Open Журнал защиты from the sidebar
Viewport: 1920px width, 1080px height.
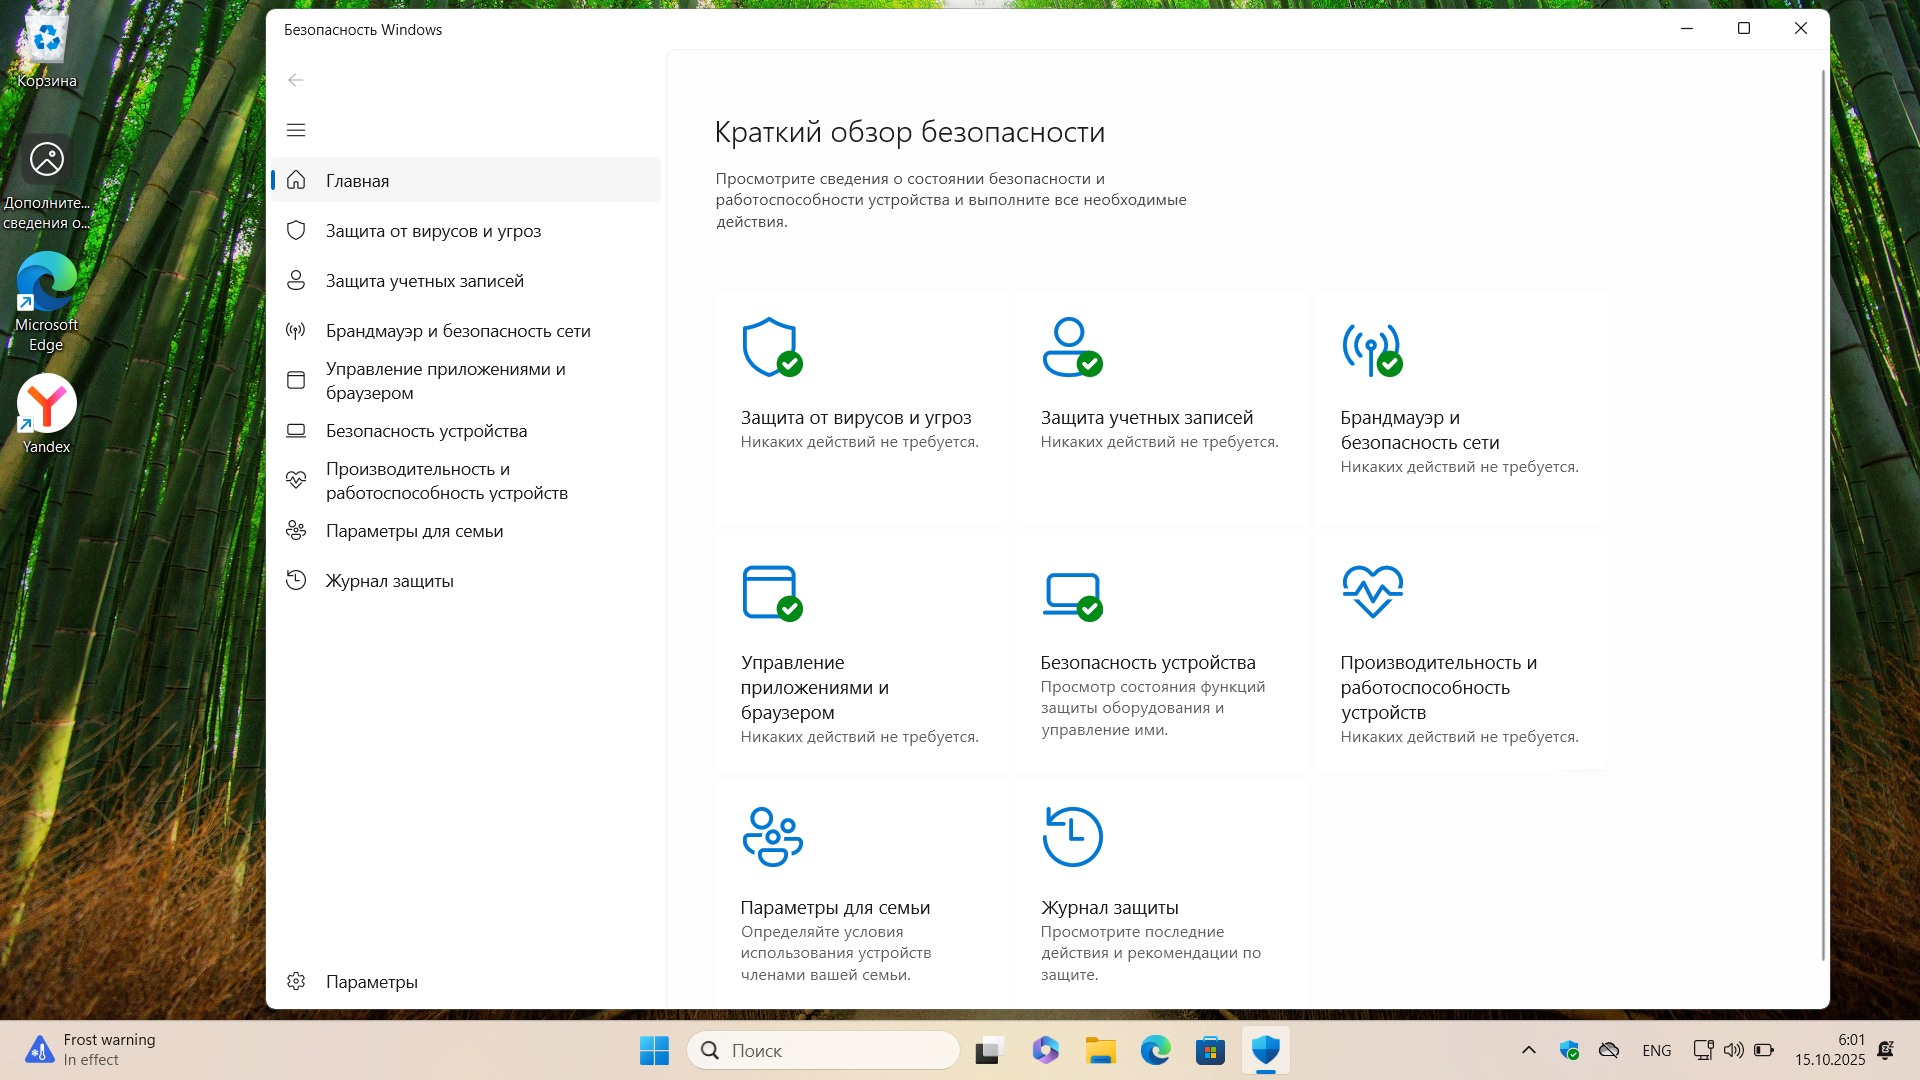click(x=389, y=581)
